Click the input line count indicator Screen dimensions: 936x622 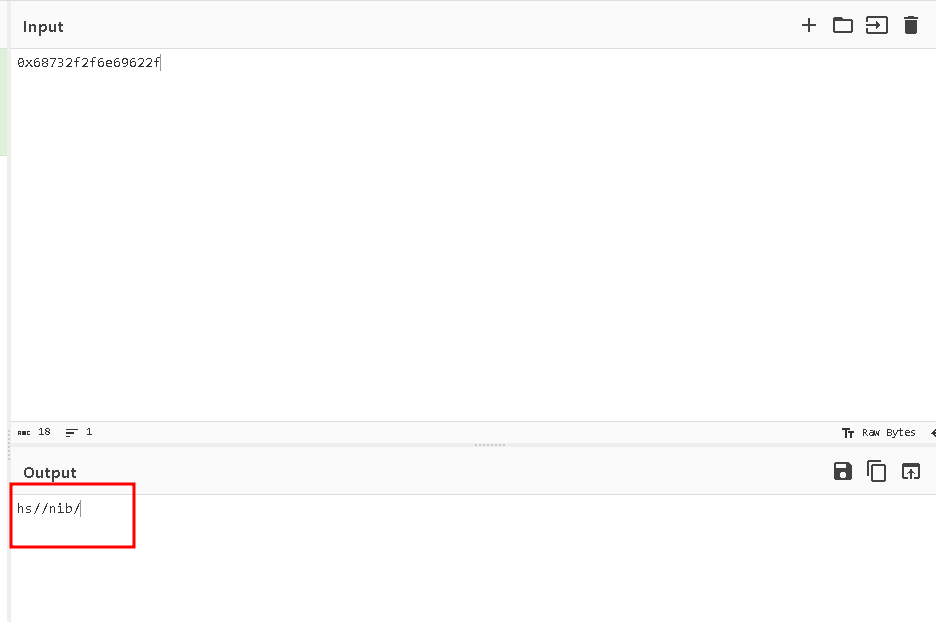(79, 432)
